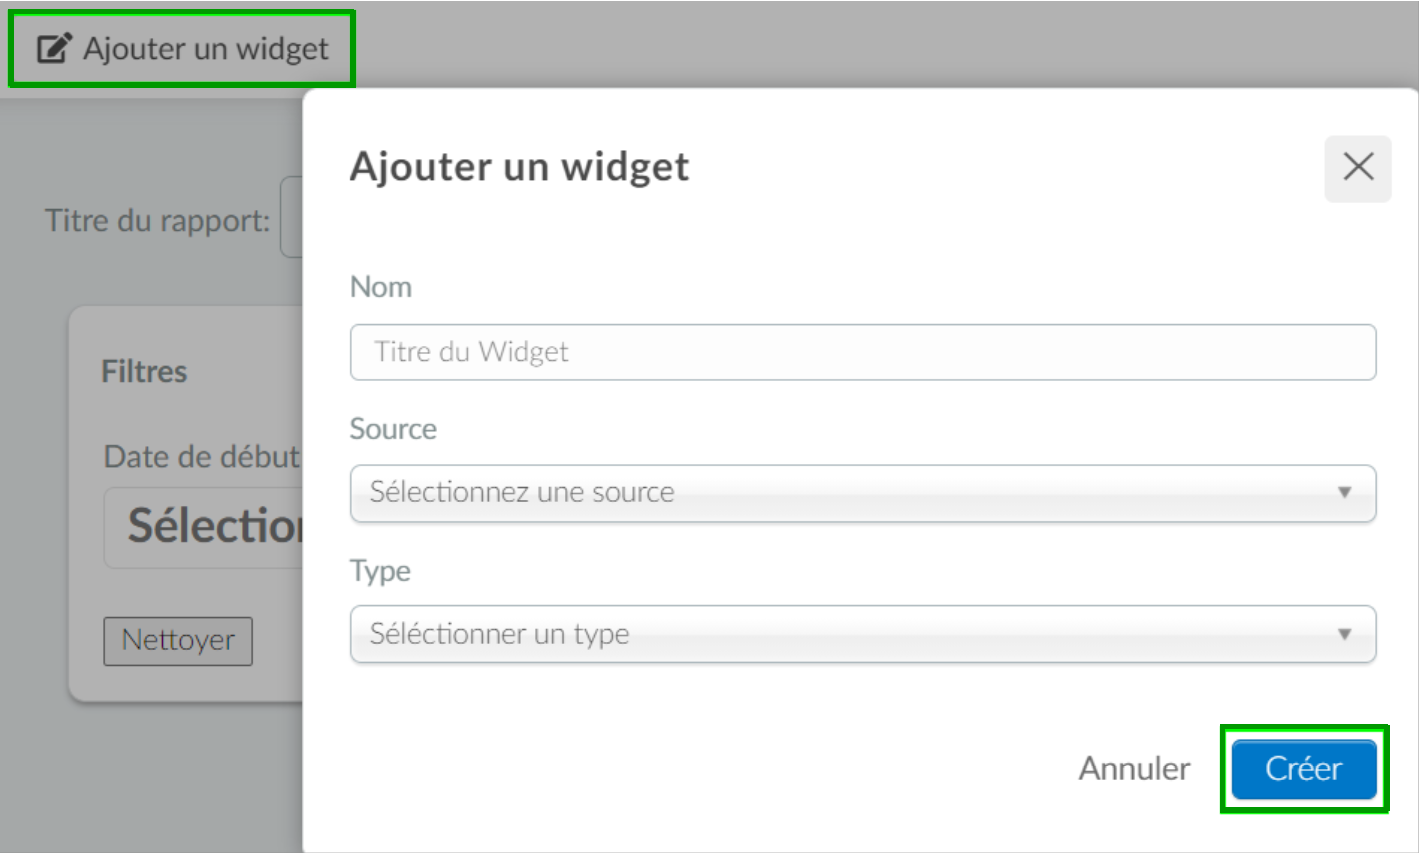
Task: Open the Sélectionnez une source dropdown
Action: (863, 493)
